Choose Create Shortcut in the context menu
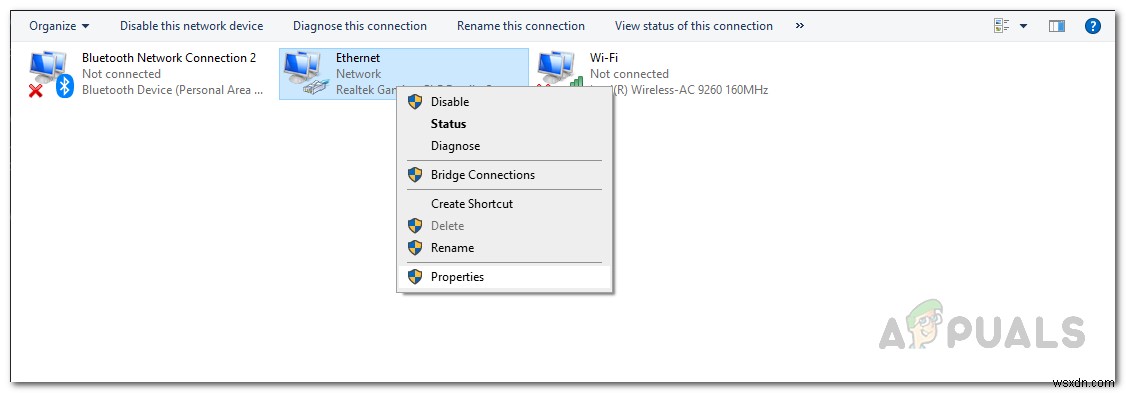Viewport: 1126px width, 393px height. (x=505, y=204)
